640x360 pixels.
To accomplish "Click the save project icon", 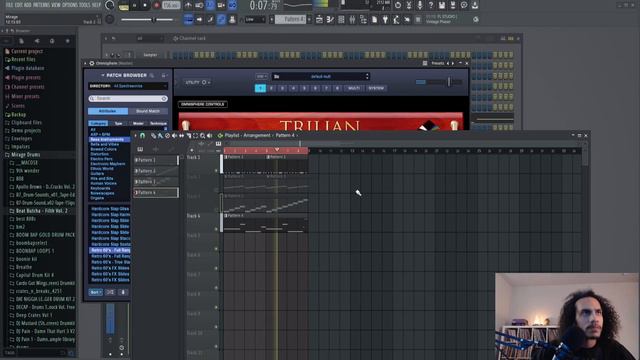I will coord(442,5).
